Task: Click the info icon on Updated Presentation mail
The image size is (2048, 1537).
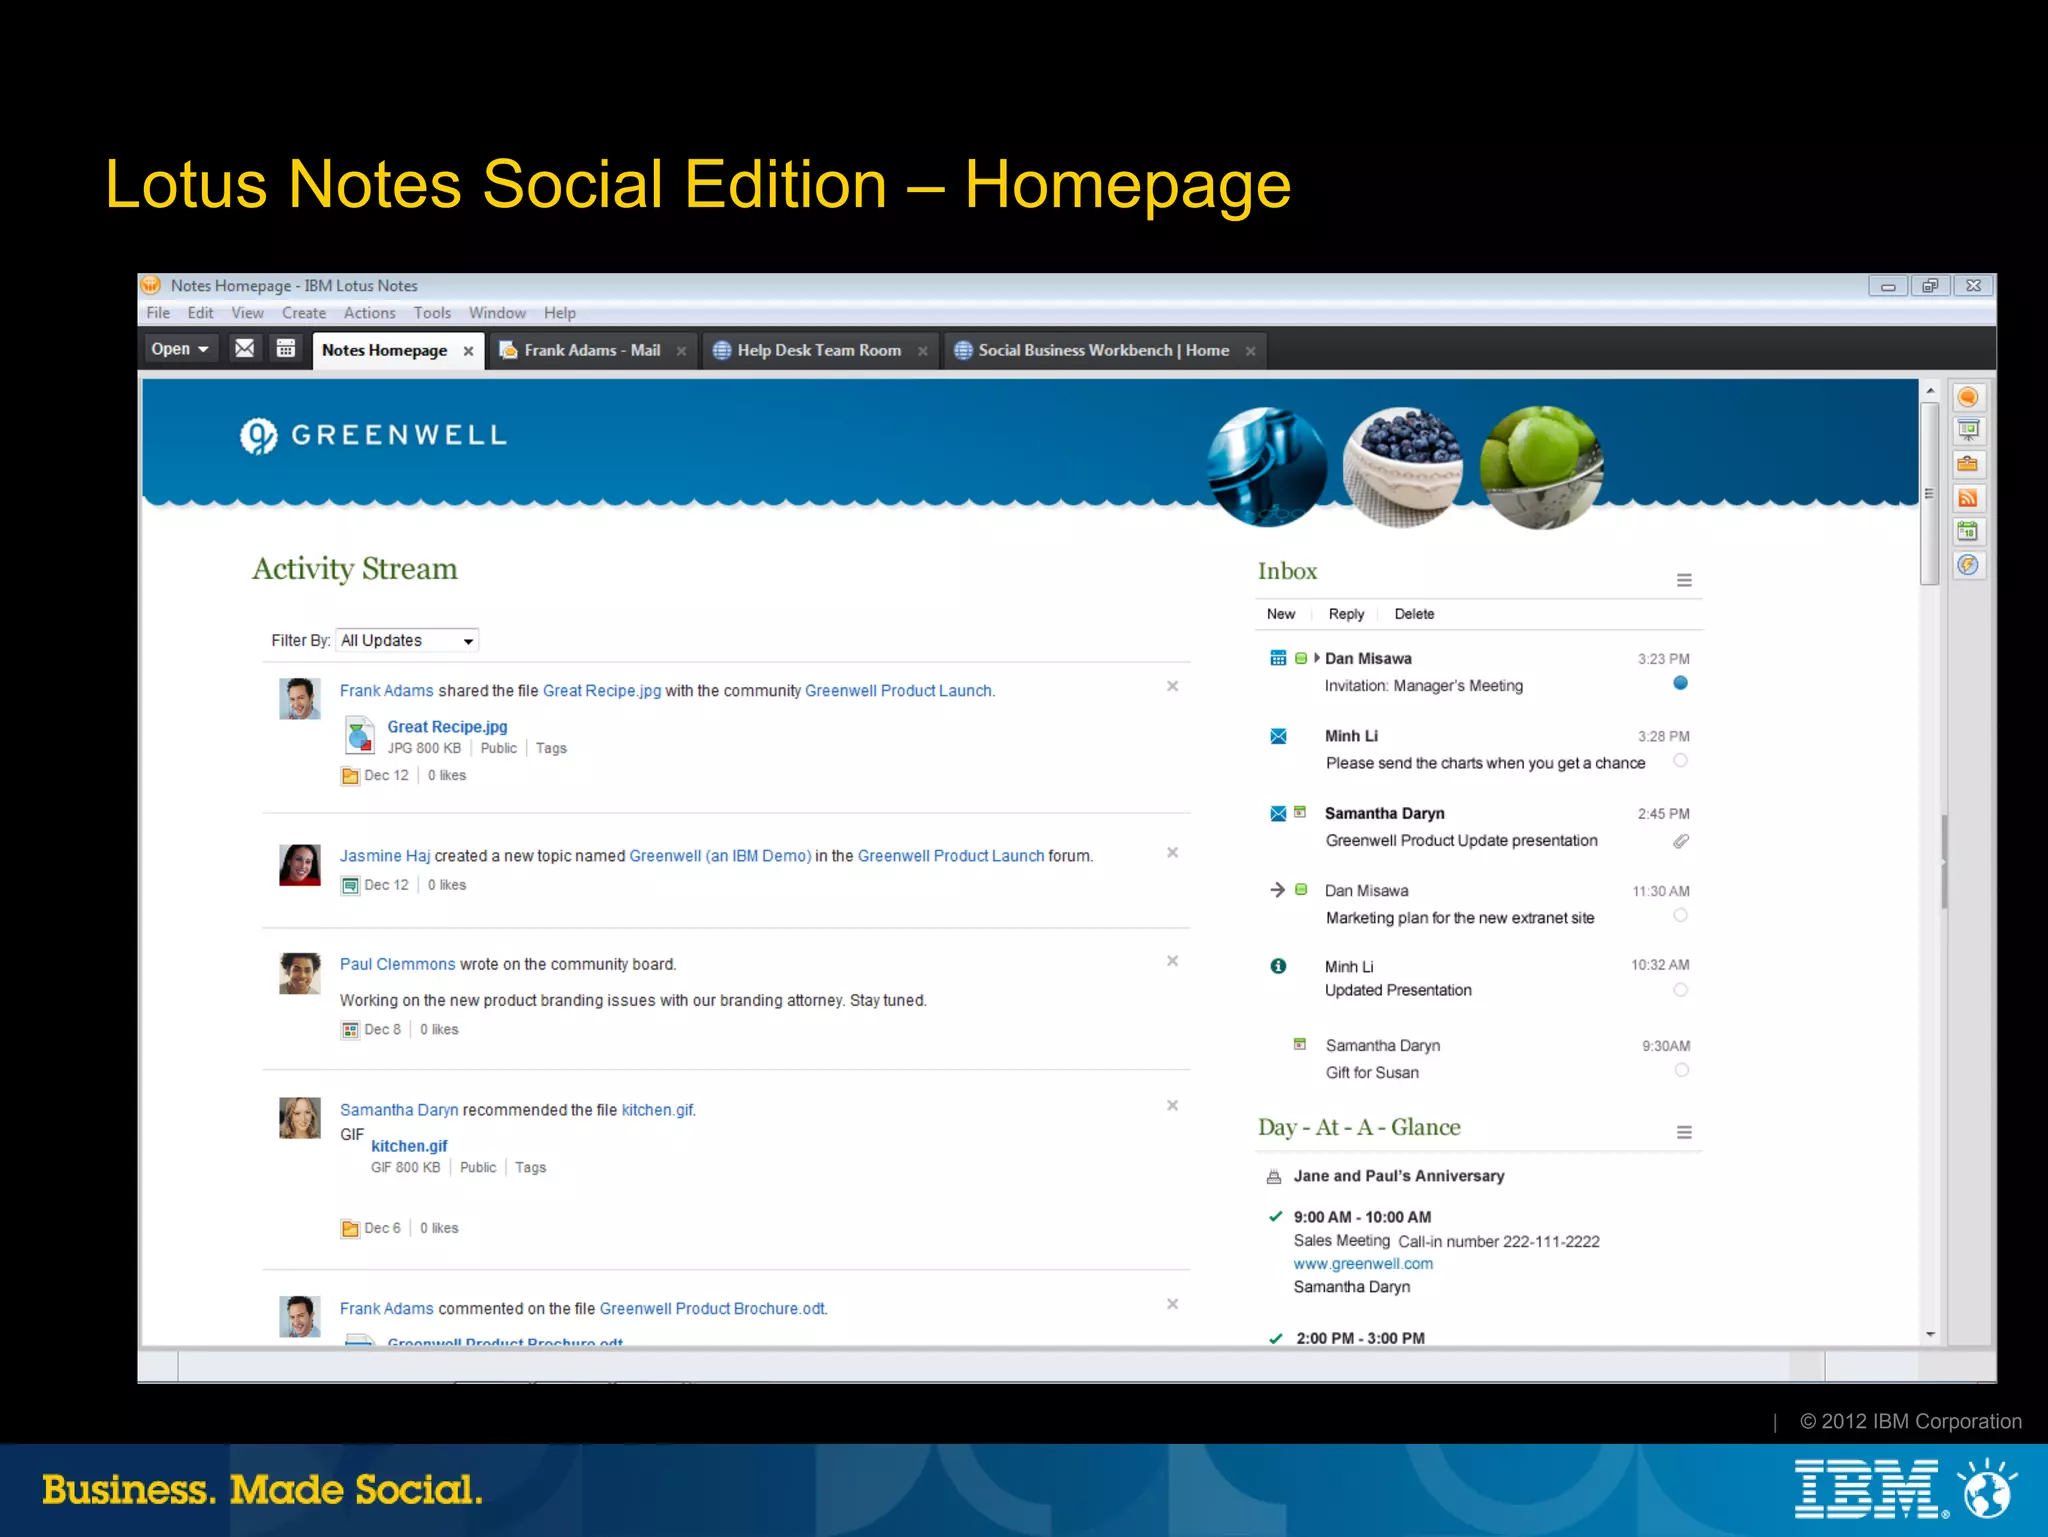Action: (1278, 966)
